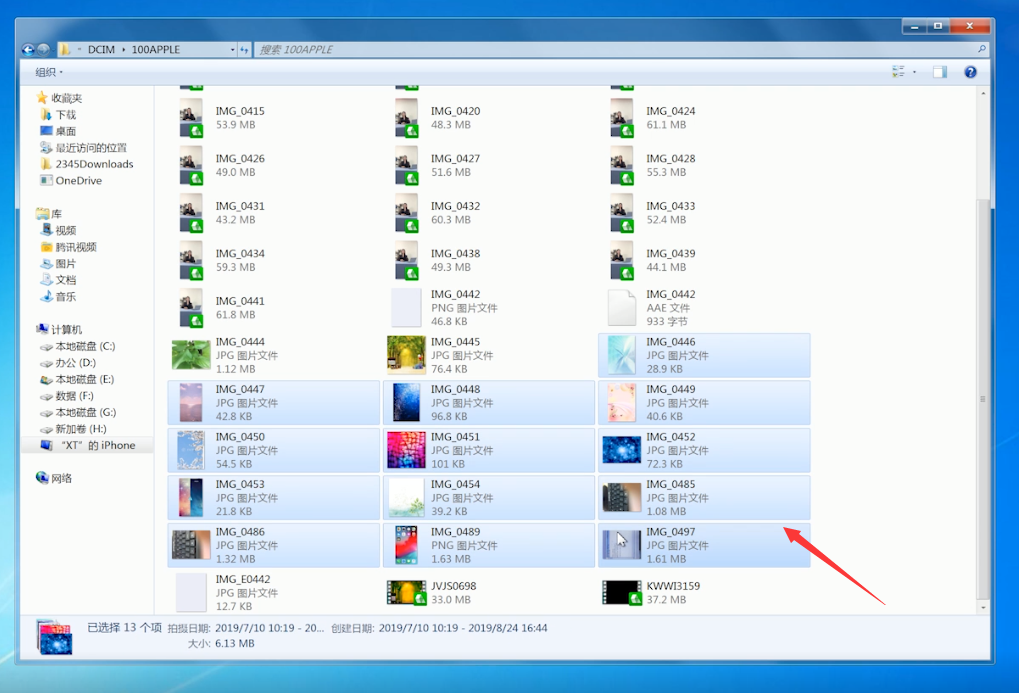This screenshot has width=1019, height=693.
Task: Click the vertical scrollbar thumb
Action: coord(983,399)
